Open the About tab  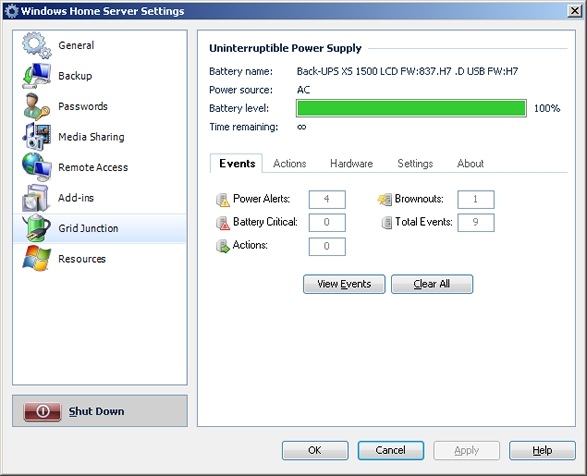tap(470, 164)
